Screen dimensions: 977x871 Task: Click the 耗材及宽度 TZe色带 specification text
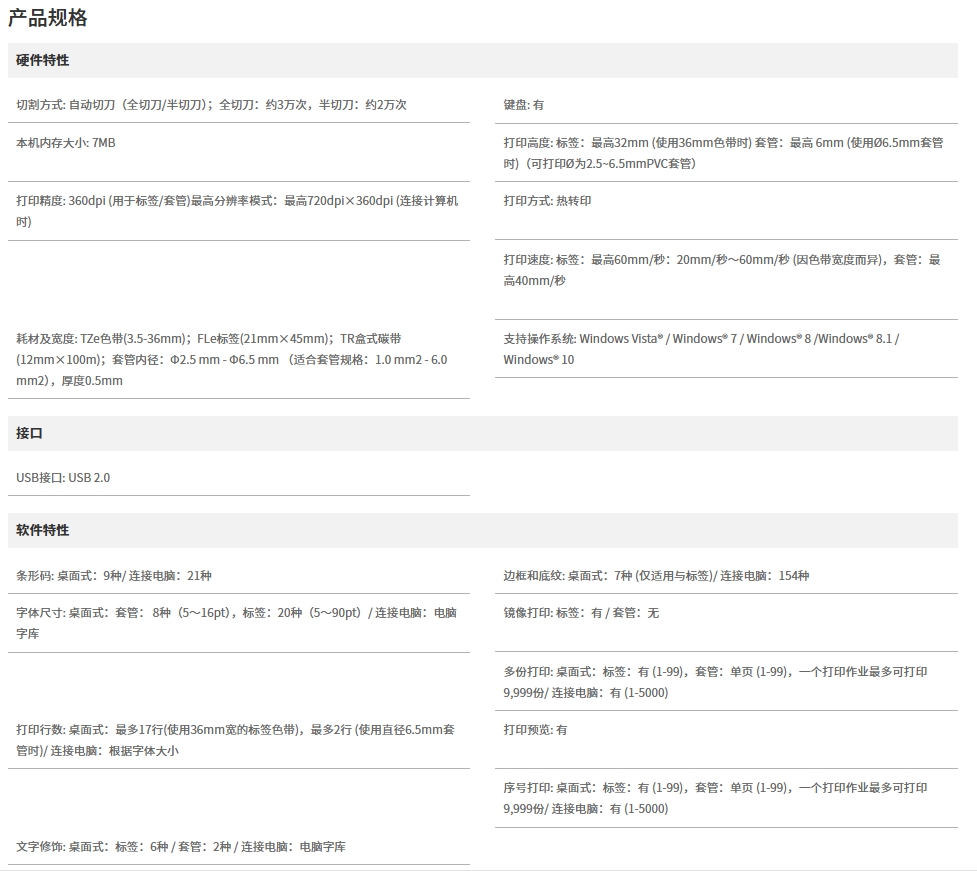coord(232,359)
